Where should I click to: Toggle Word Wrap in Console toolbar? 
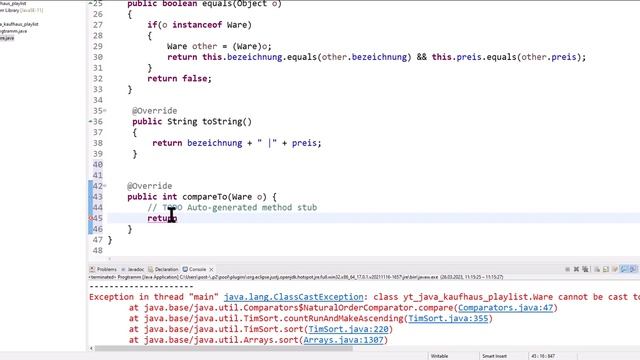click(615, 269)
